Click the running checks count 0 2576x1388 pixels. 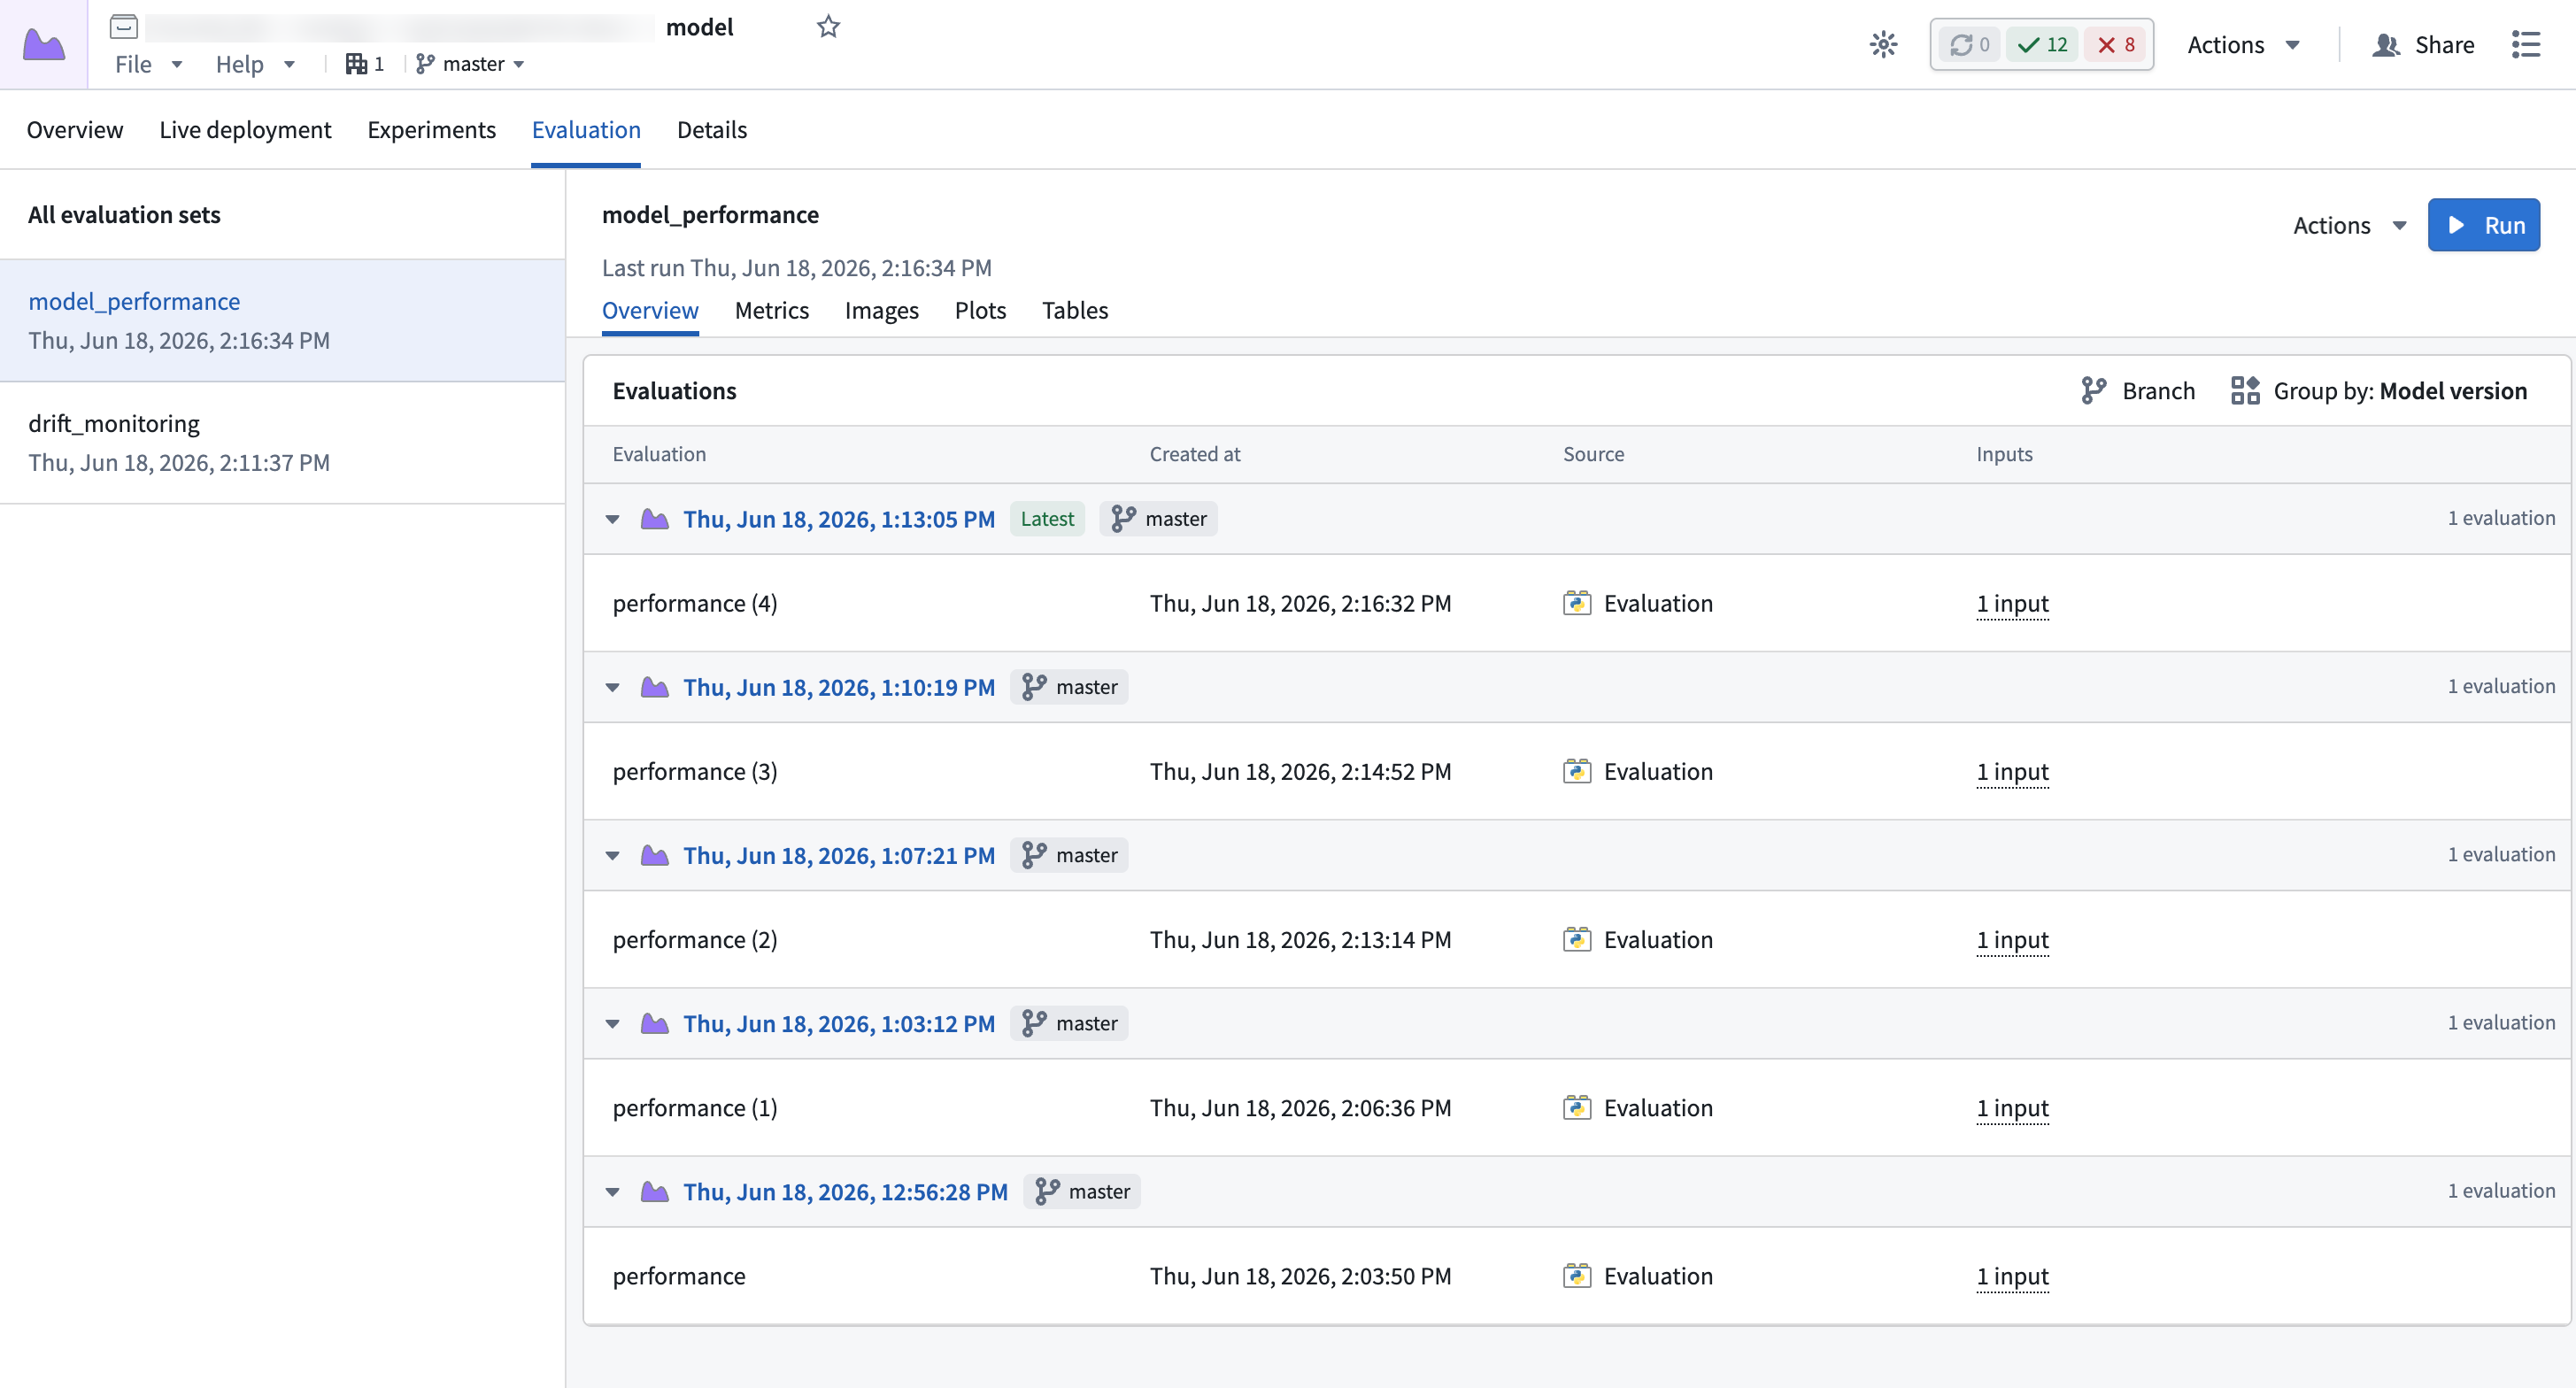1970,44
